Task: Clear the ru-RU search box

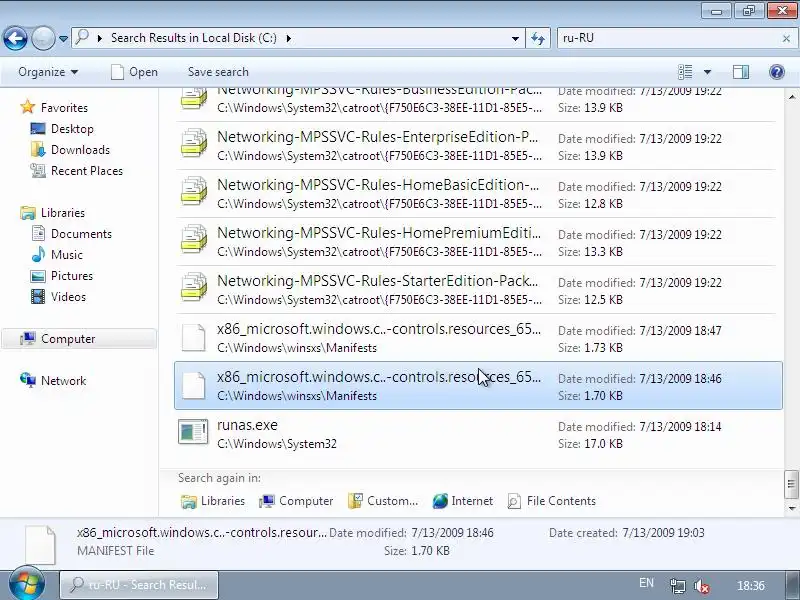Action: tap(786, 38)
